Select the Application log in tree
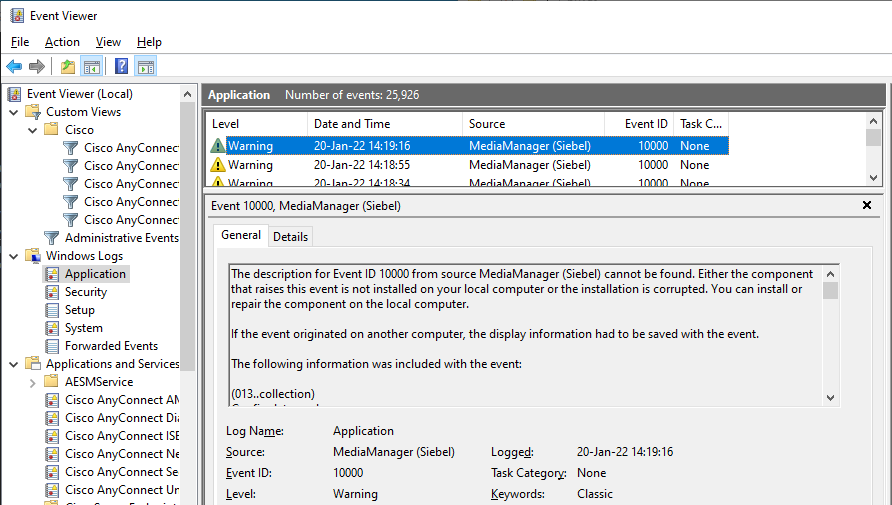 pos(95,274)
